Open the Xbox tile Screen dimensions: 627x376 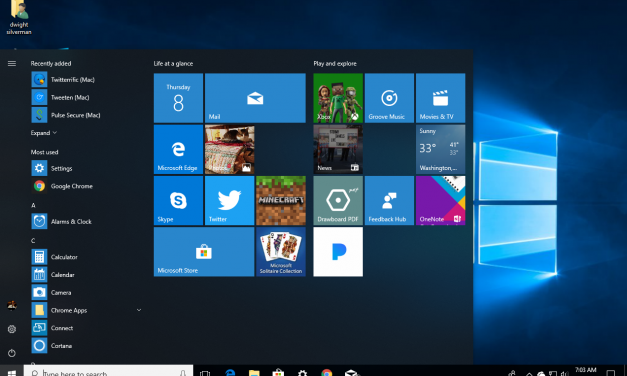338,98
